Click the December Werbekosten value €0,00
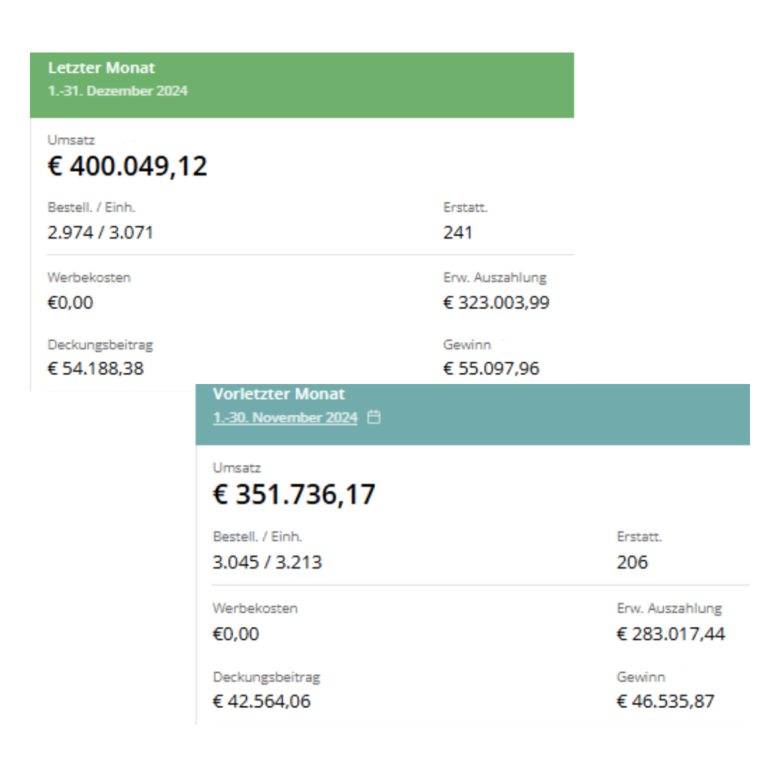Screen dimensions: 768x768 70,303
